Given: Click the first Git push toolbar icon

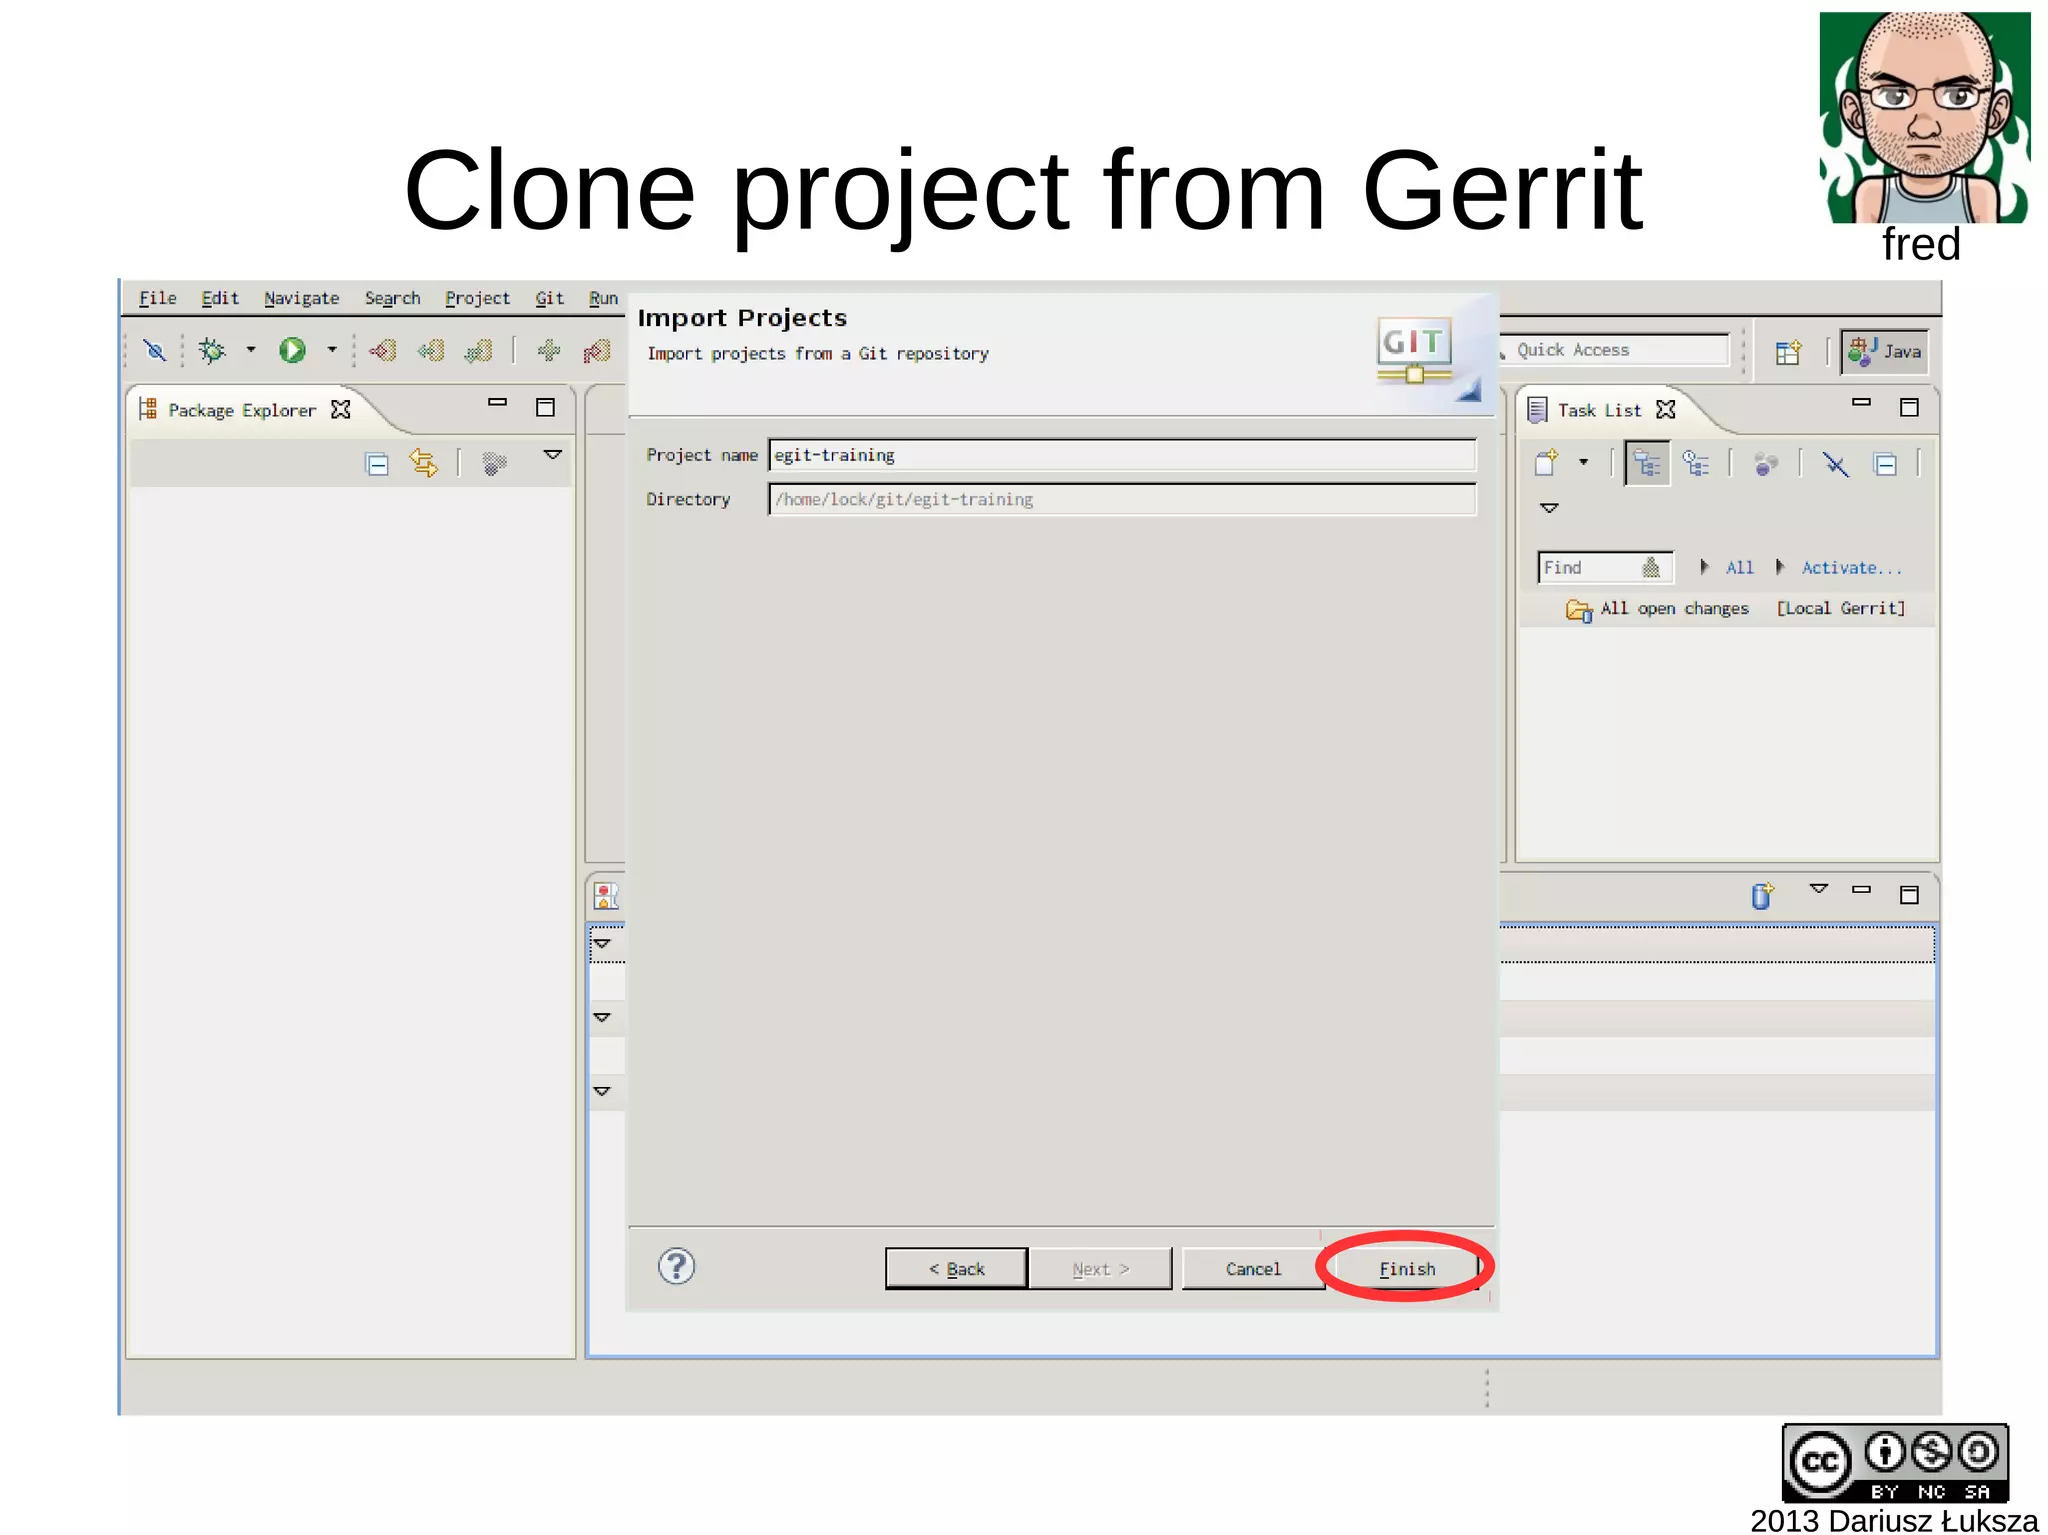Looking at the screenshot, I should (x=382, y=350).
